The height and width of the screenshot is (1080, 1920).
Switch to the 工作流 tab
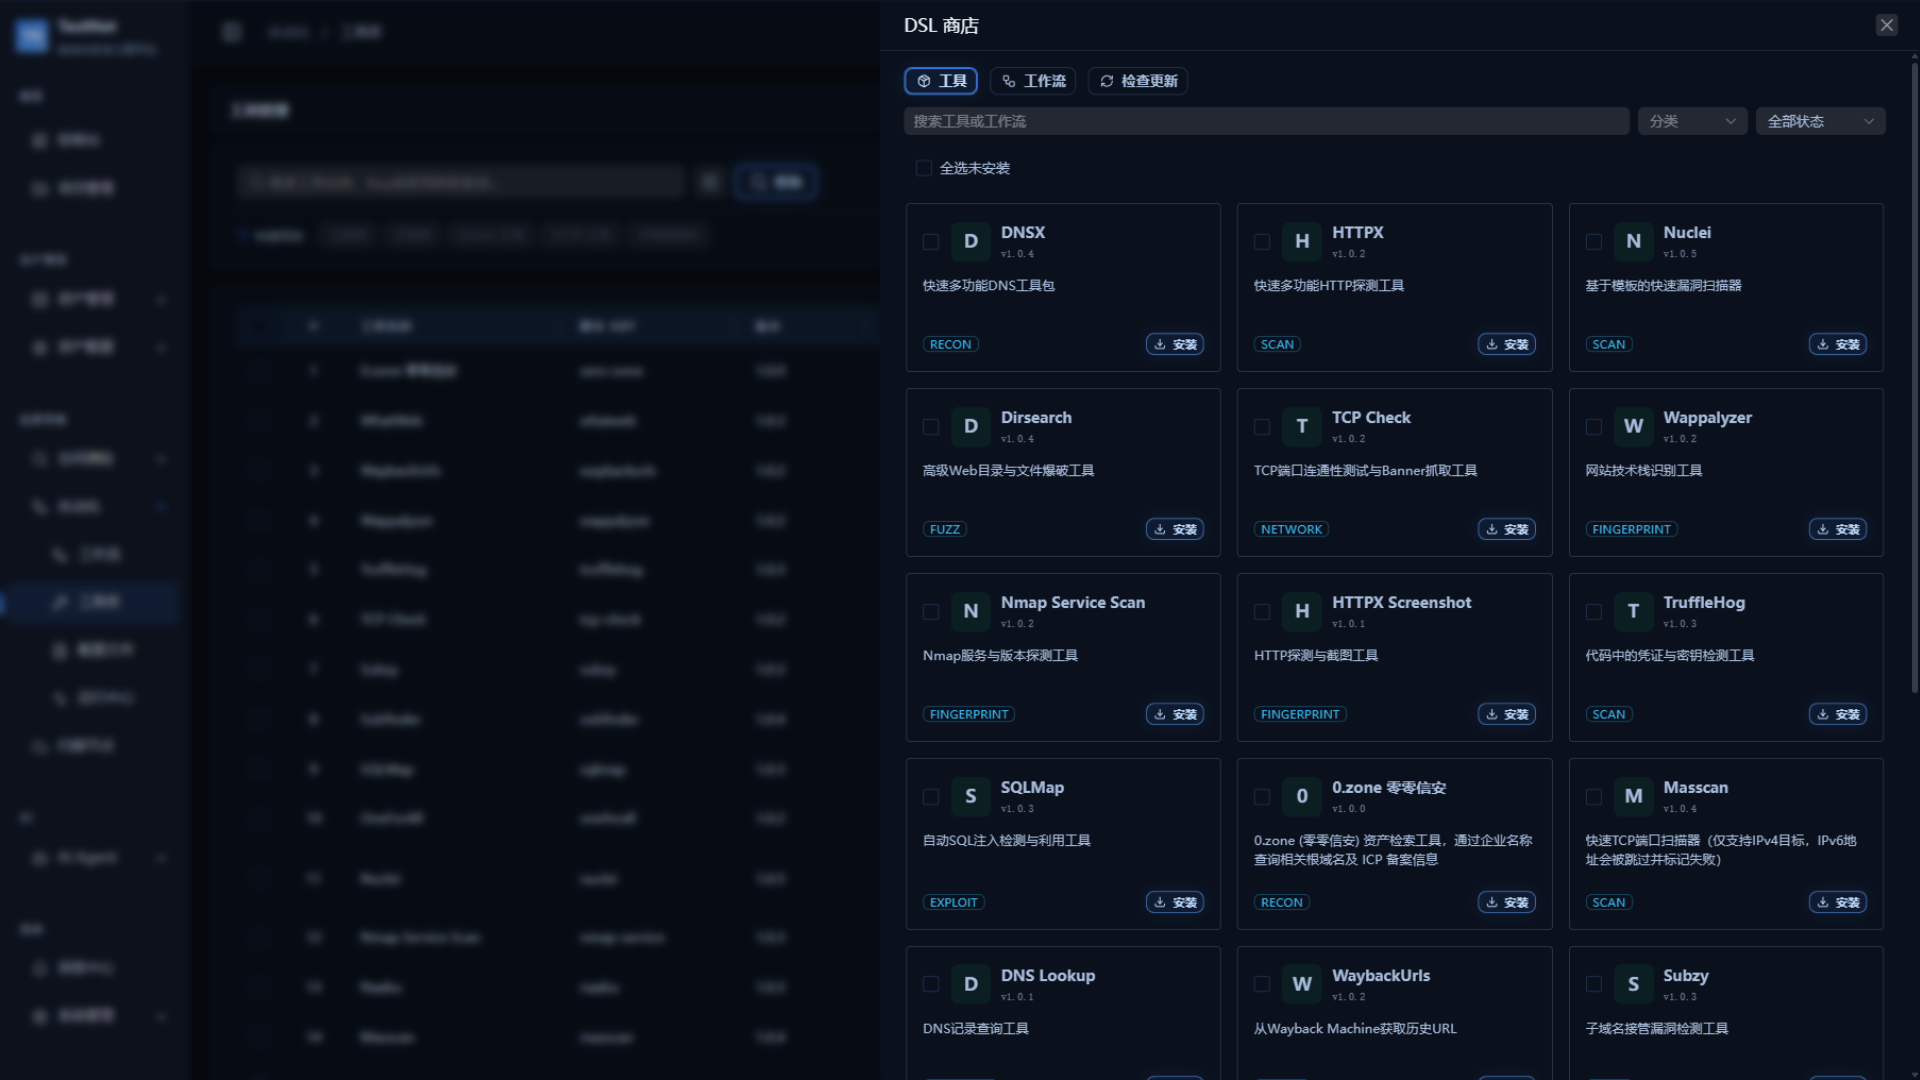(x=1033, y=81)
